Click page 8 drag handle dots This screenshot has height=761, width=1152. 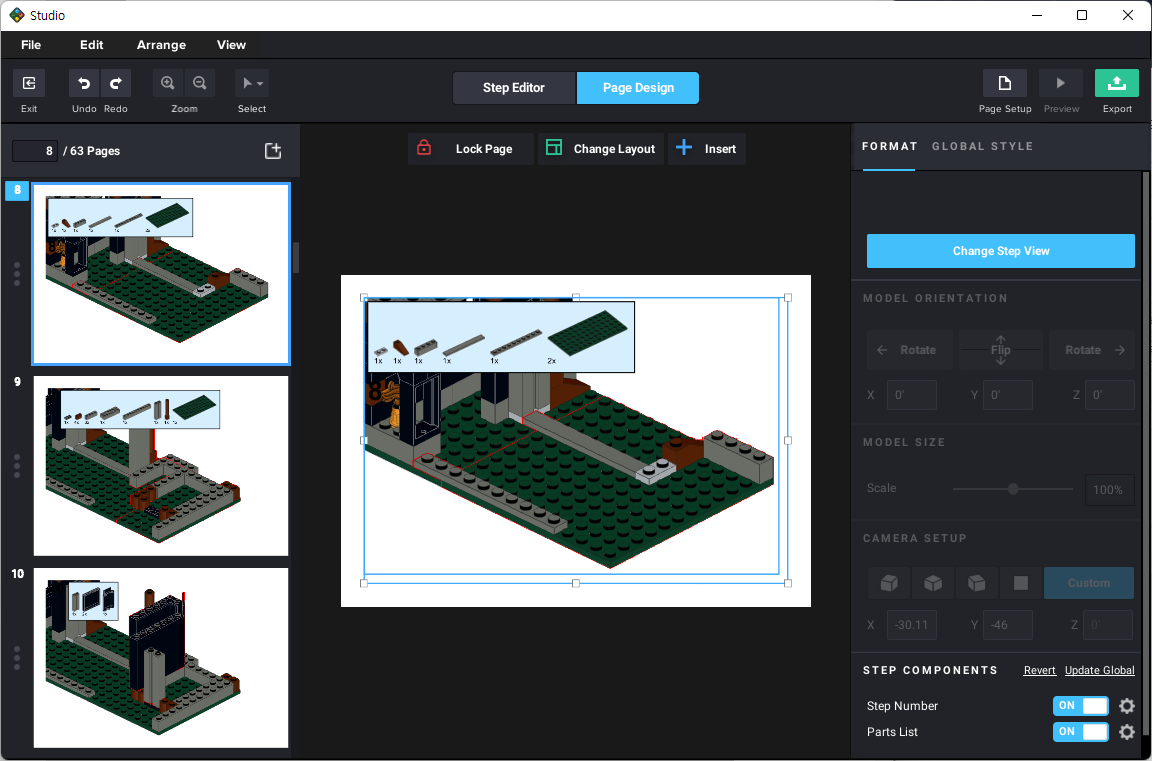(x=17, y=274)
